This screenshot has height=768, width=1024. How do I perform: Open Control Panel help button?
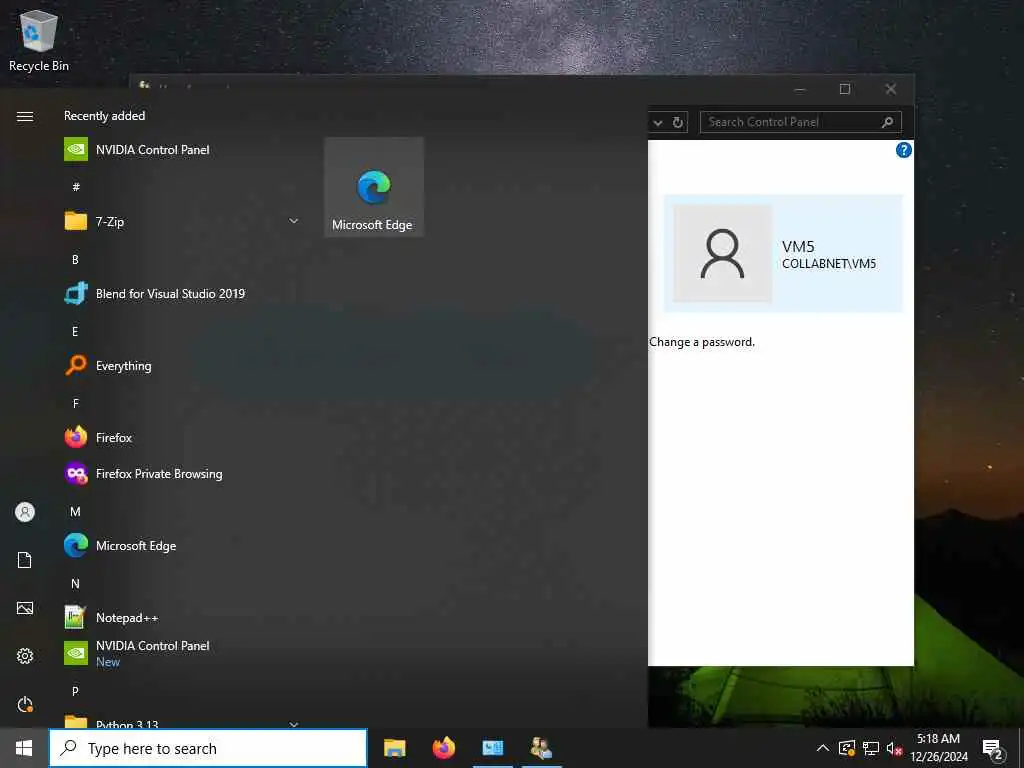(904, 150)
